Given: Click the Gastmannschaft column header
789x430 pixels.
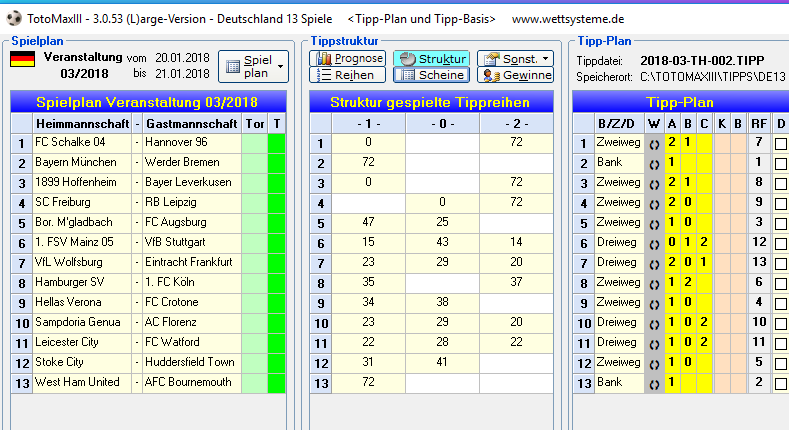Looking at the screenshot, I should click(x=192, y=124).
